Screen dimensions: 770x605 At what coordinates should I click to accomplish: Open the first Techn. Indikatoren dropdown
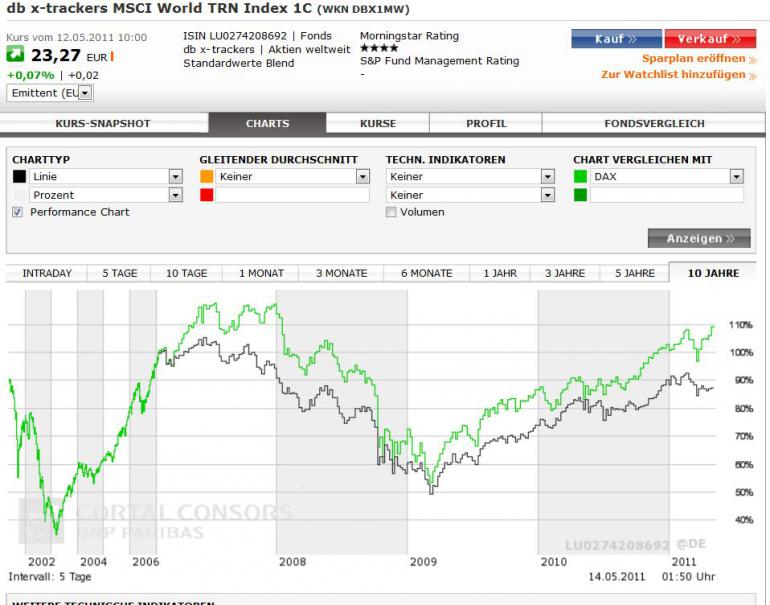(x=470, y=176)
